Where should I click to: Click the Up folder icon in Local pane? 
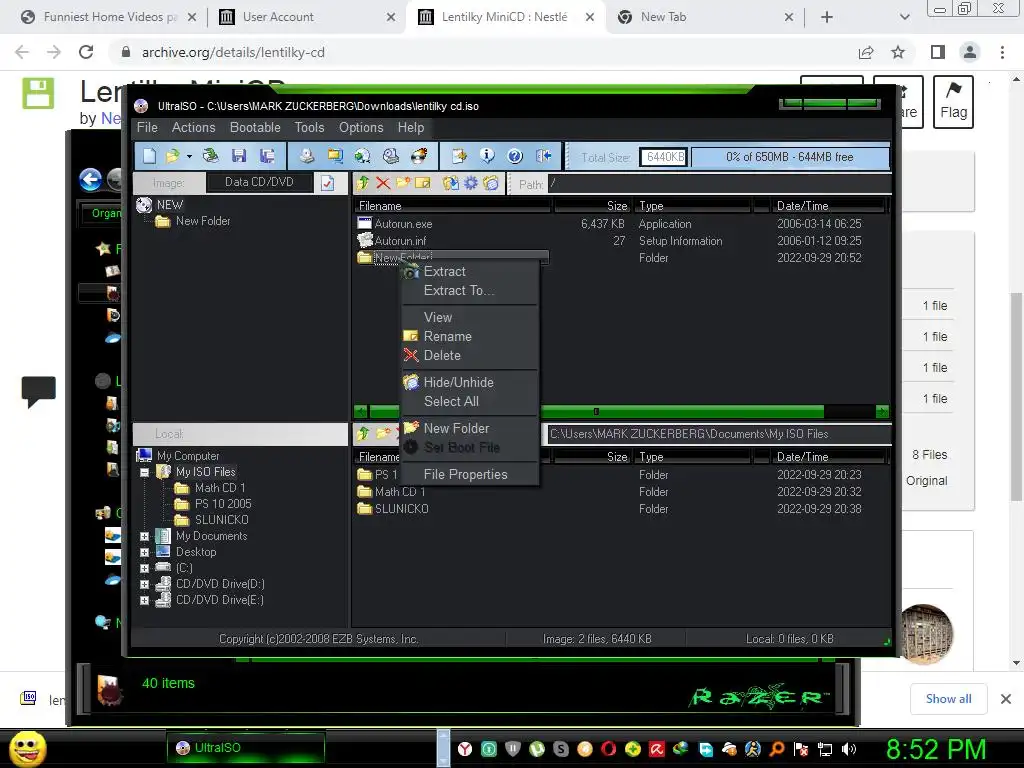click(363, 433)
